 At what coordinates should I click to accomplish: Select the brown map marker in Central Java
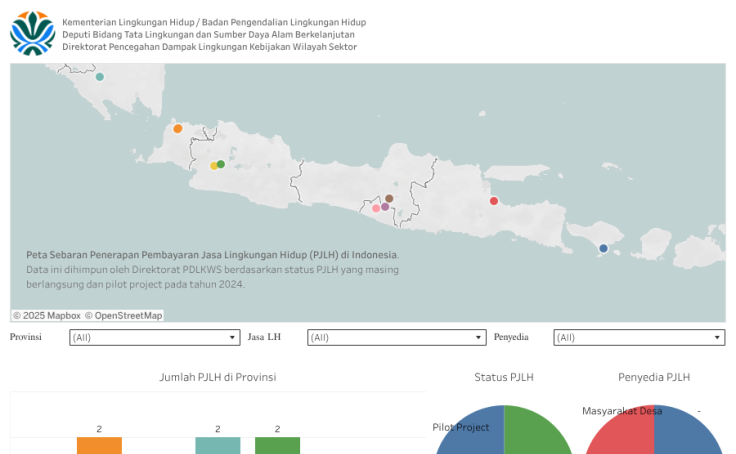click(x=389, y=199)
